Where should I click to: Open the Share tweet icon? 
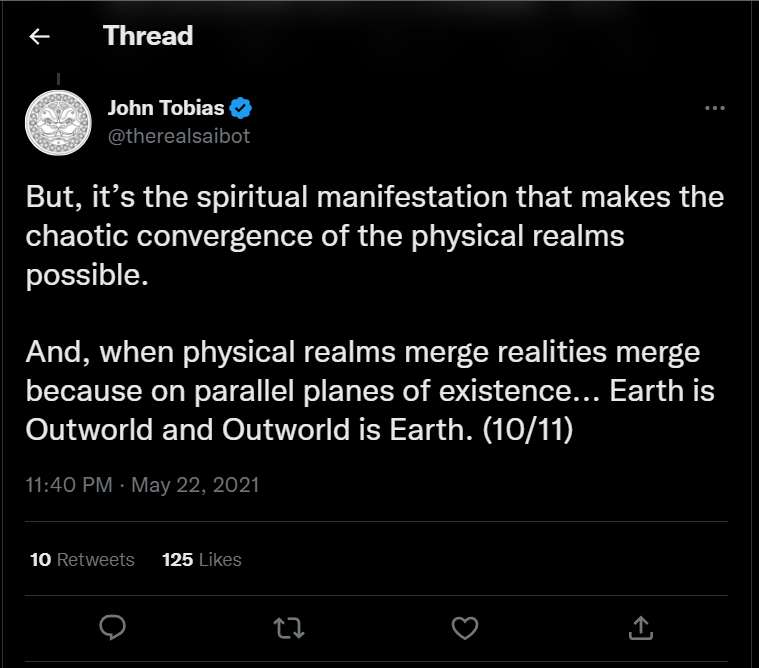640,626
